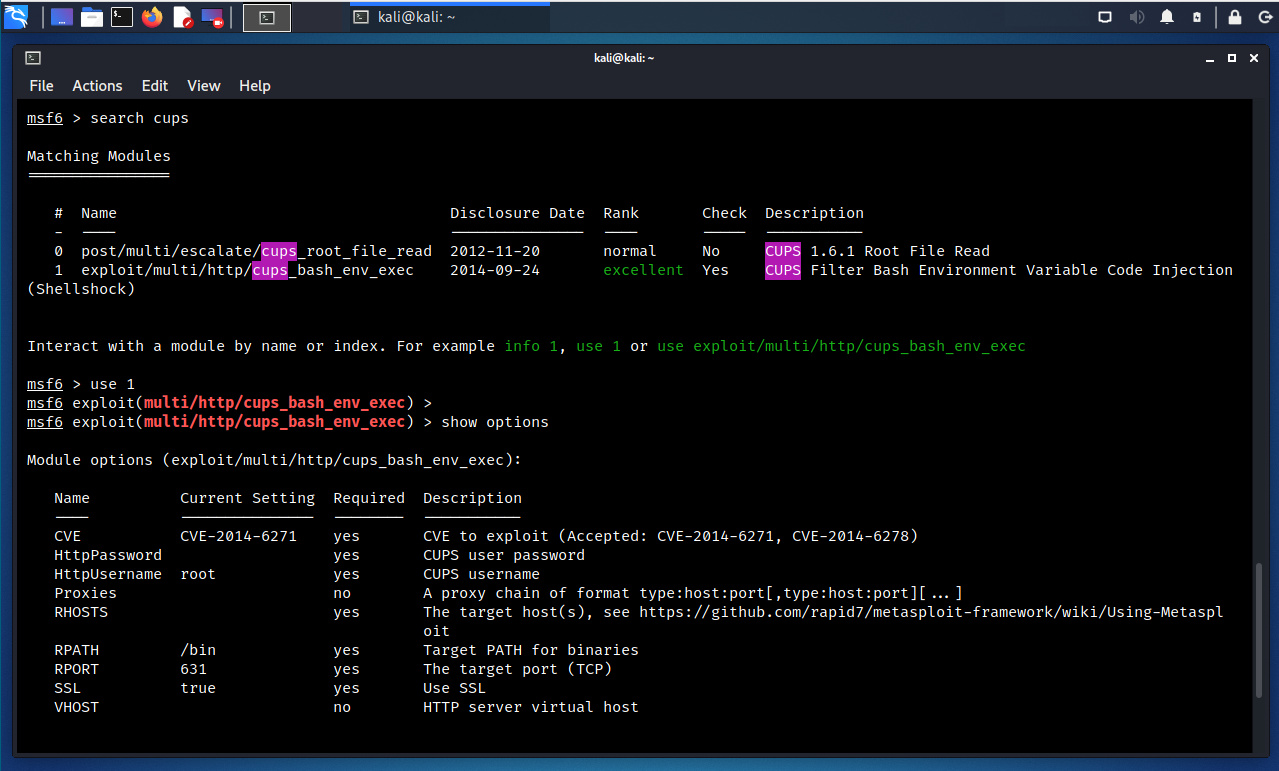Screen dimensions: 1279x771
Task: Lock the screen with padlock icon
Action: 1235,17
